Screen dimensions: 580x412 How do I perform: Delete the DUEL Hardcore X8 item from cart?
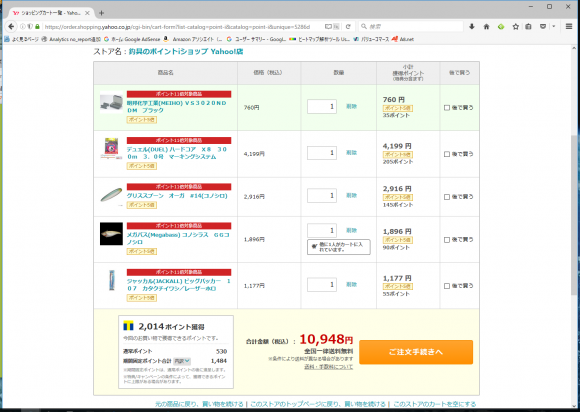point(351,153)
